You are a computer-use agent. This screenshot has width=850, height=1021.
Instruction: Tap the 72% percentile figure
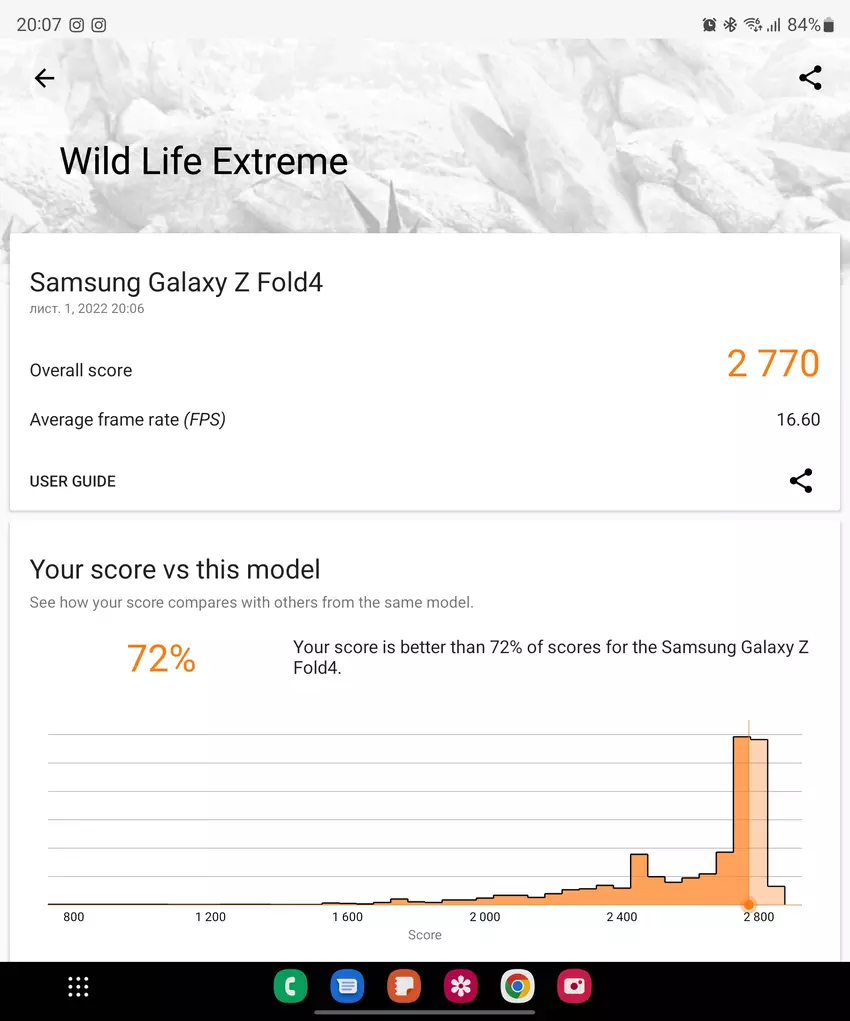coord(161,659)
